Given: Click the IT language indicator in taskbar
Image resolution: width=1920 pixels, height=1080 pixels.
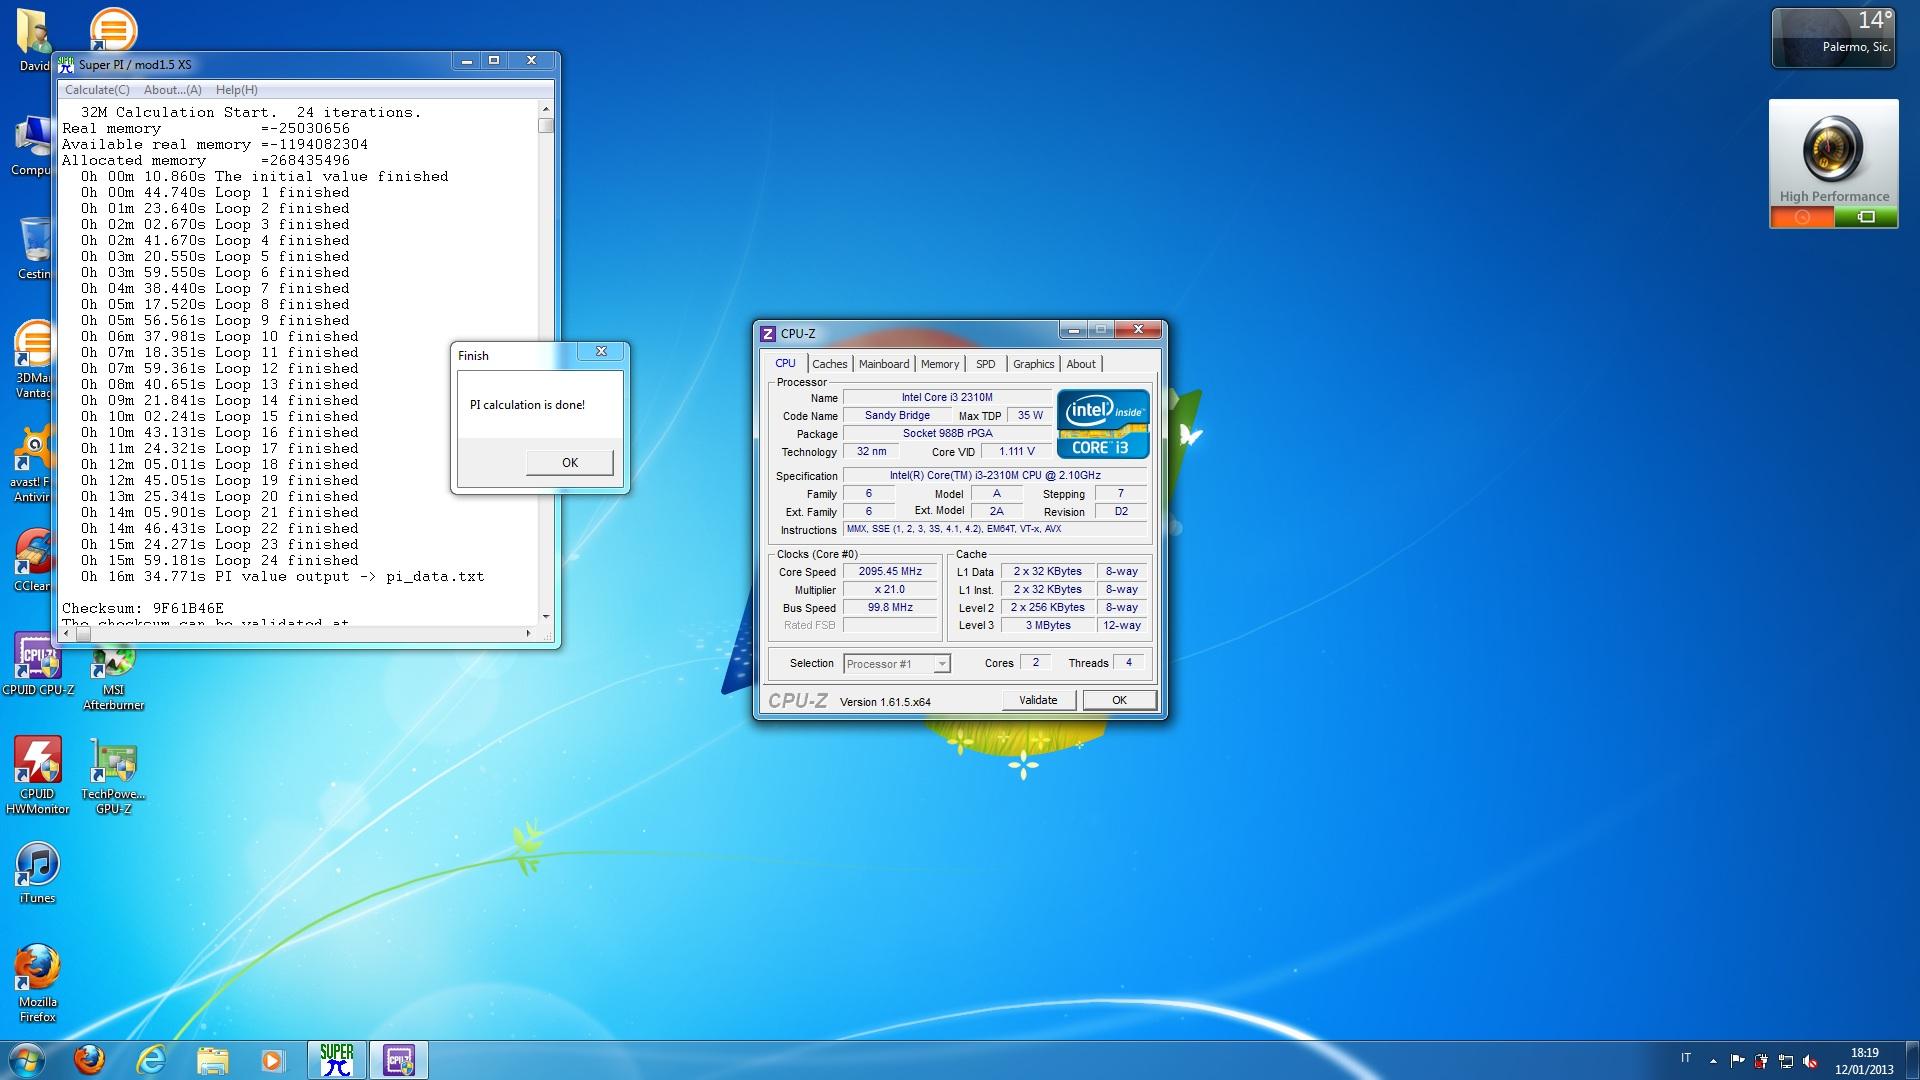Looking at the screenshot, I should 1686,1058.
